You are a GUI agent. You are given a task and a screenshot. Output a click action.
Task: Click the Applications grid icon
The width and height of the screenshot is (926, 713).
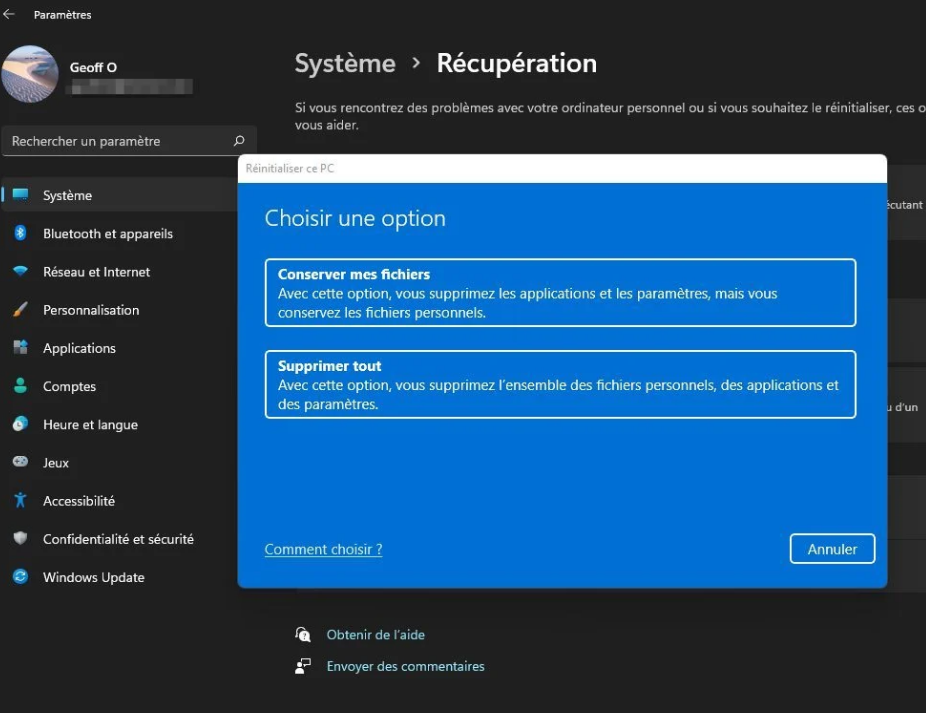pyautogui.click(x=20, y=348)
